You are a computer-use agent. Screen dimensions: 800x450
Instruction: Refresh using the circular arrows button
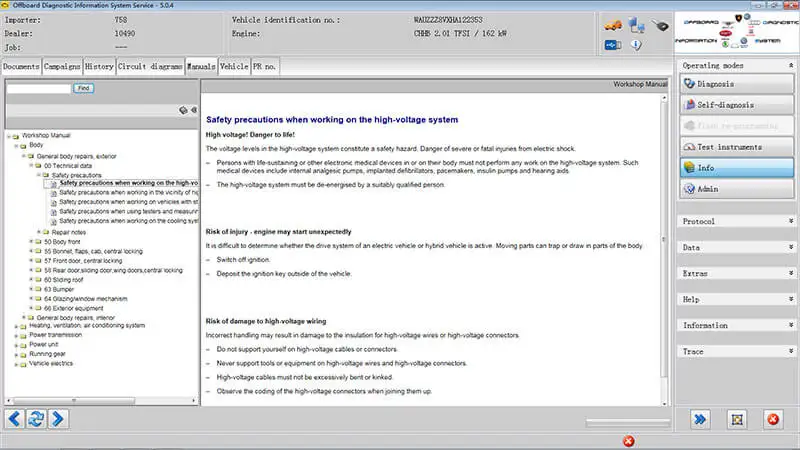(36, 419)
